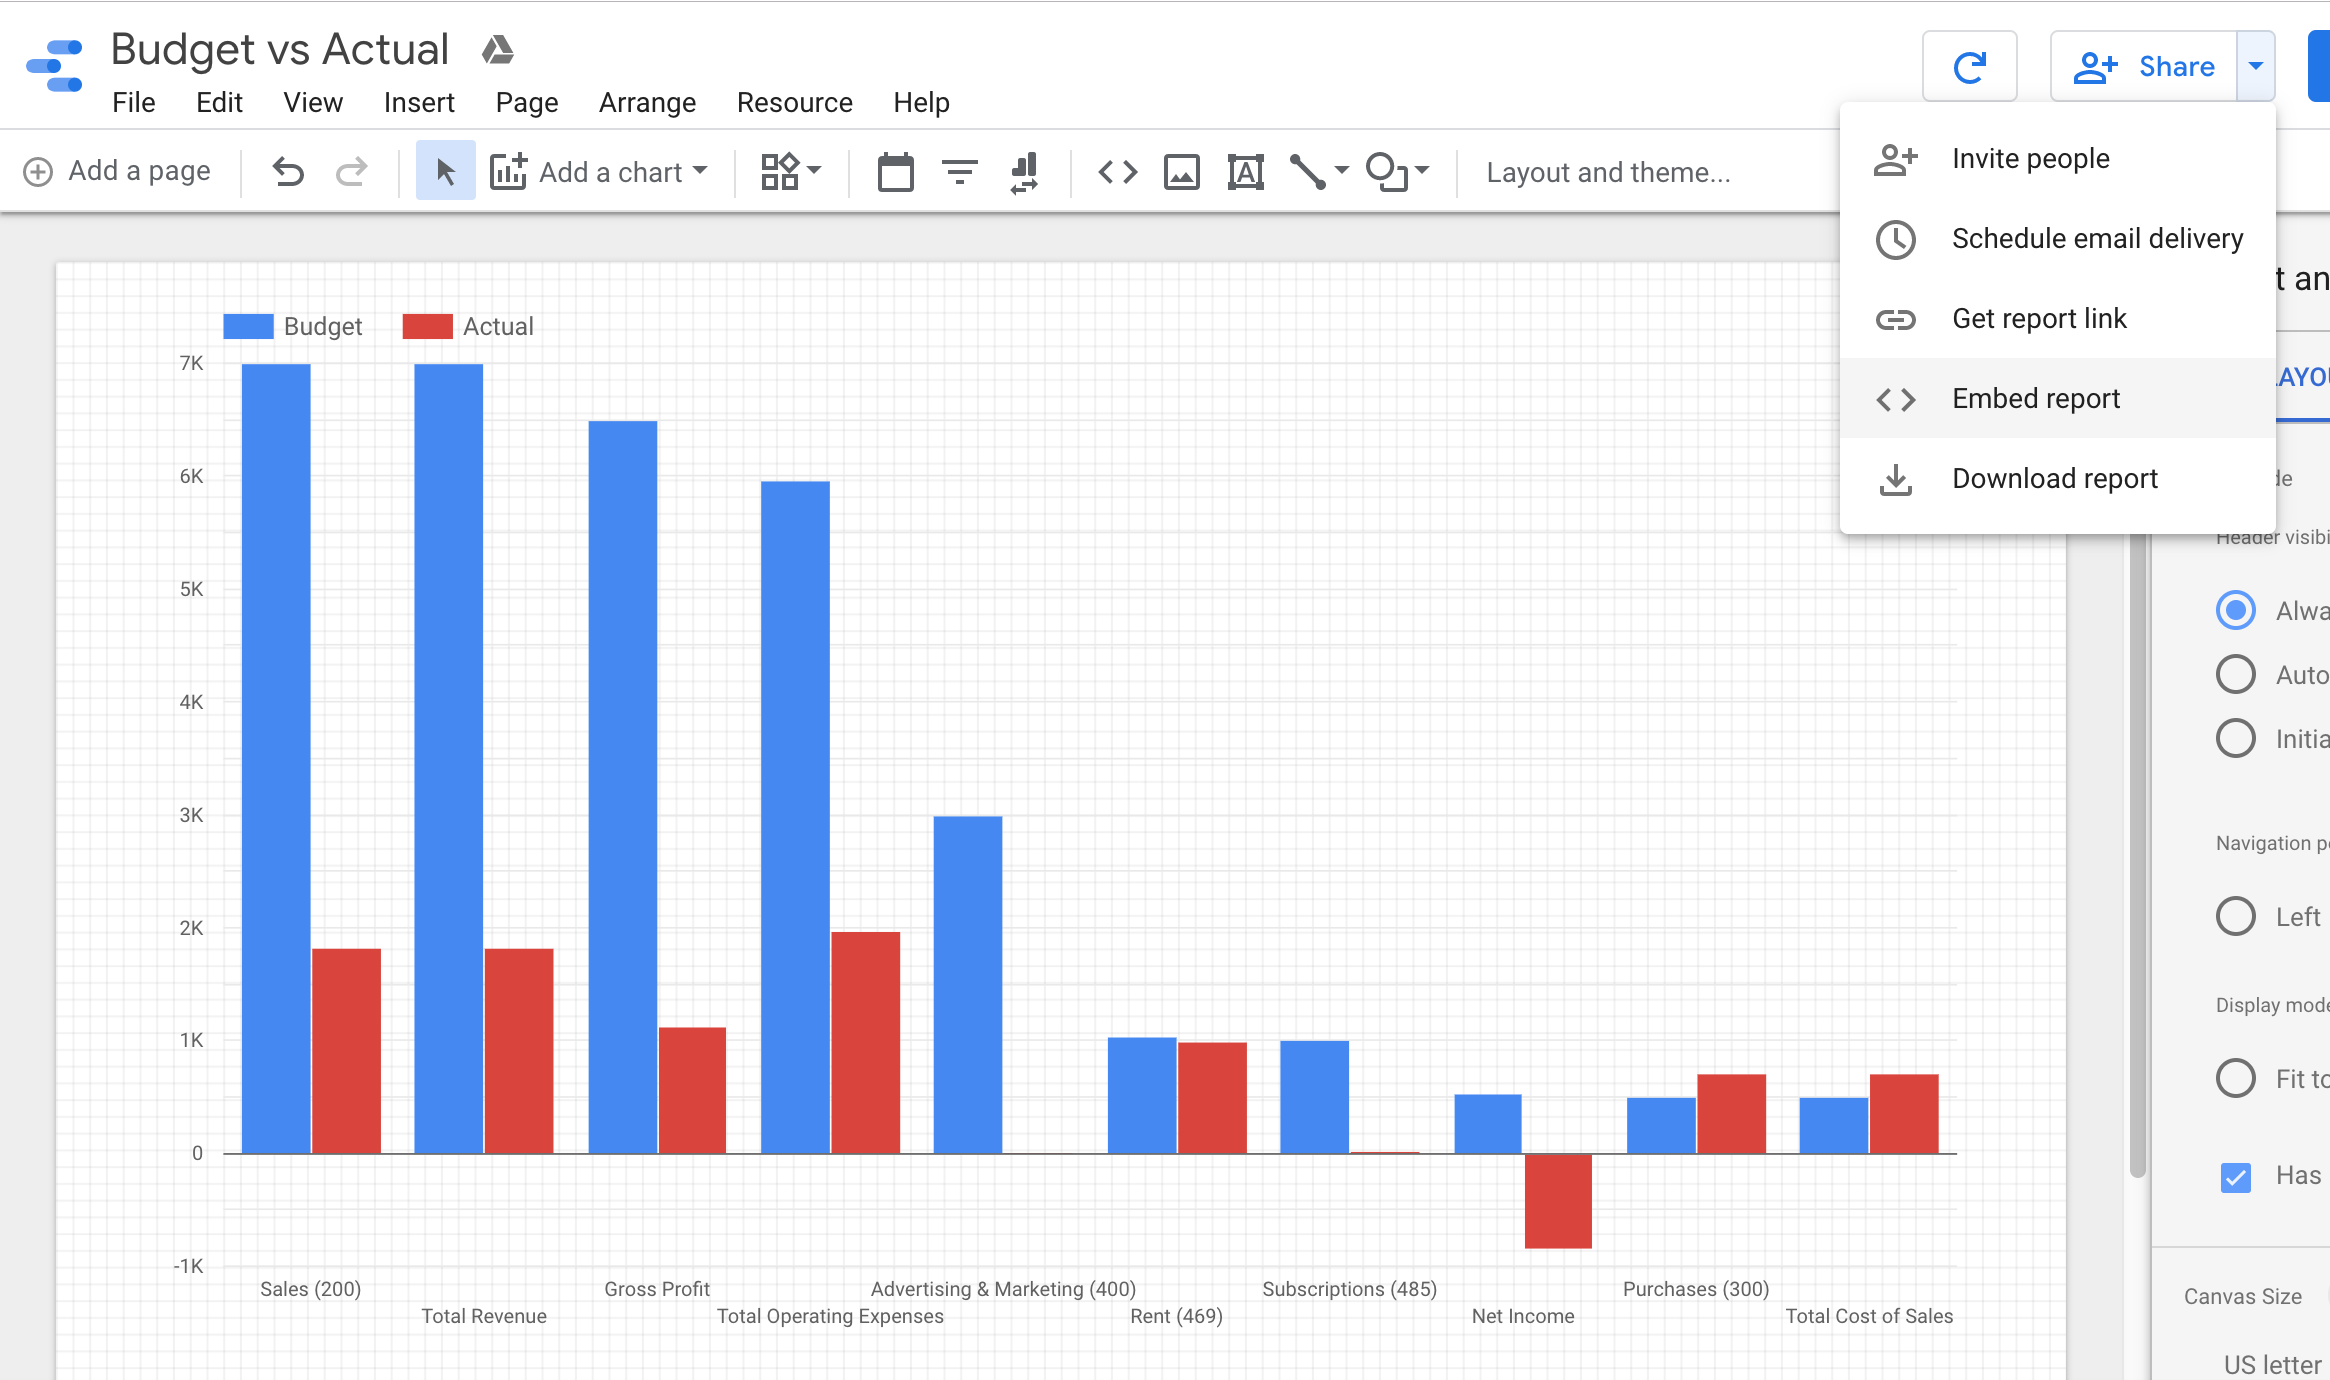Select the Fit to width display radio

[x=2235, y=1078]
